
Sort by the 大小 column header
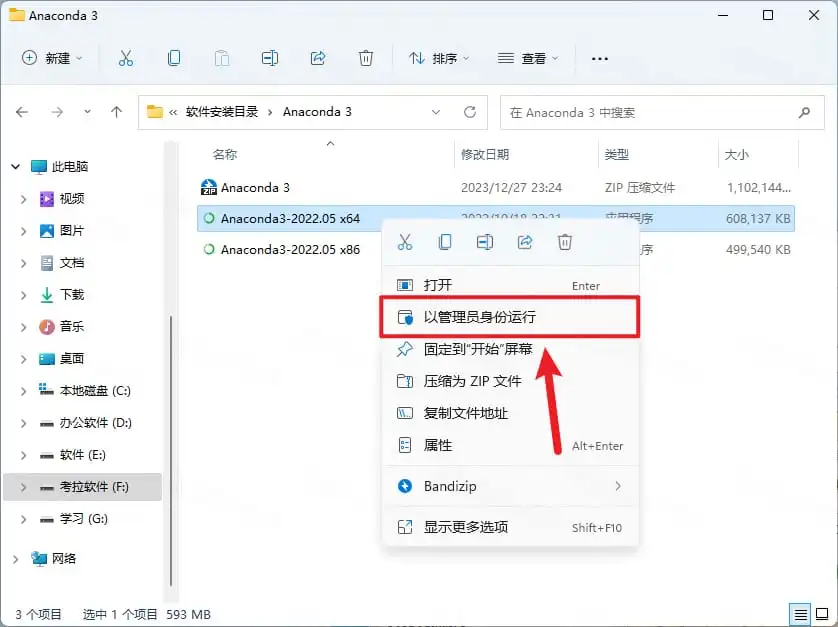pos(736,154)
